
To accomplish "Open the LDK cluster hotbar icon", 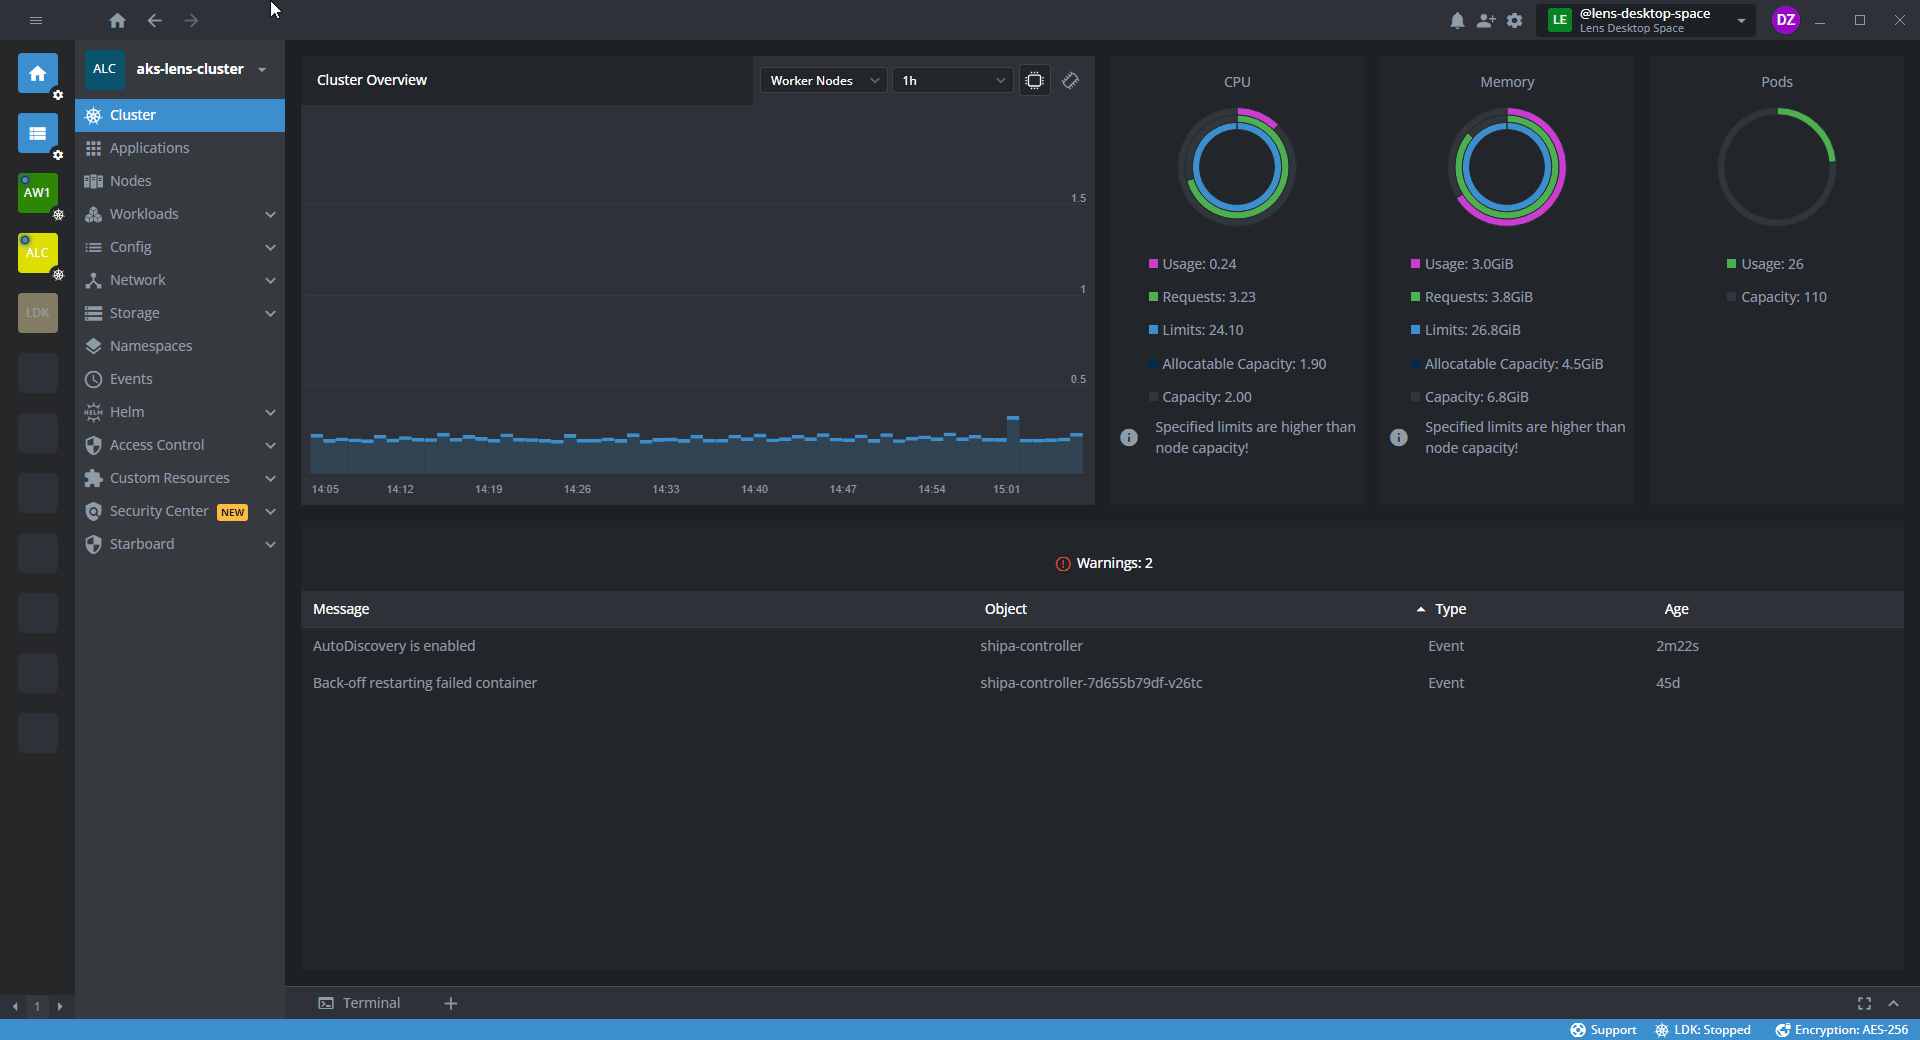I will (37, 313).
